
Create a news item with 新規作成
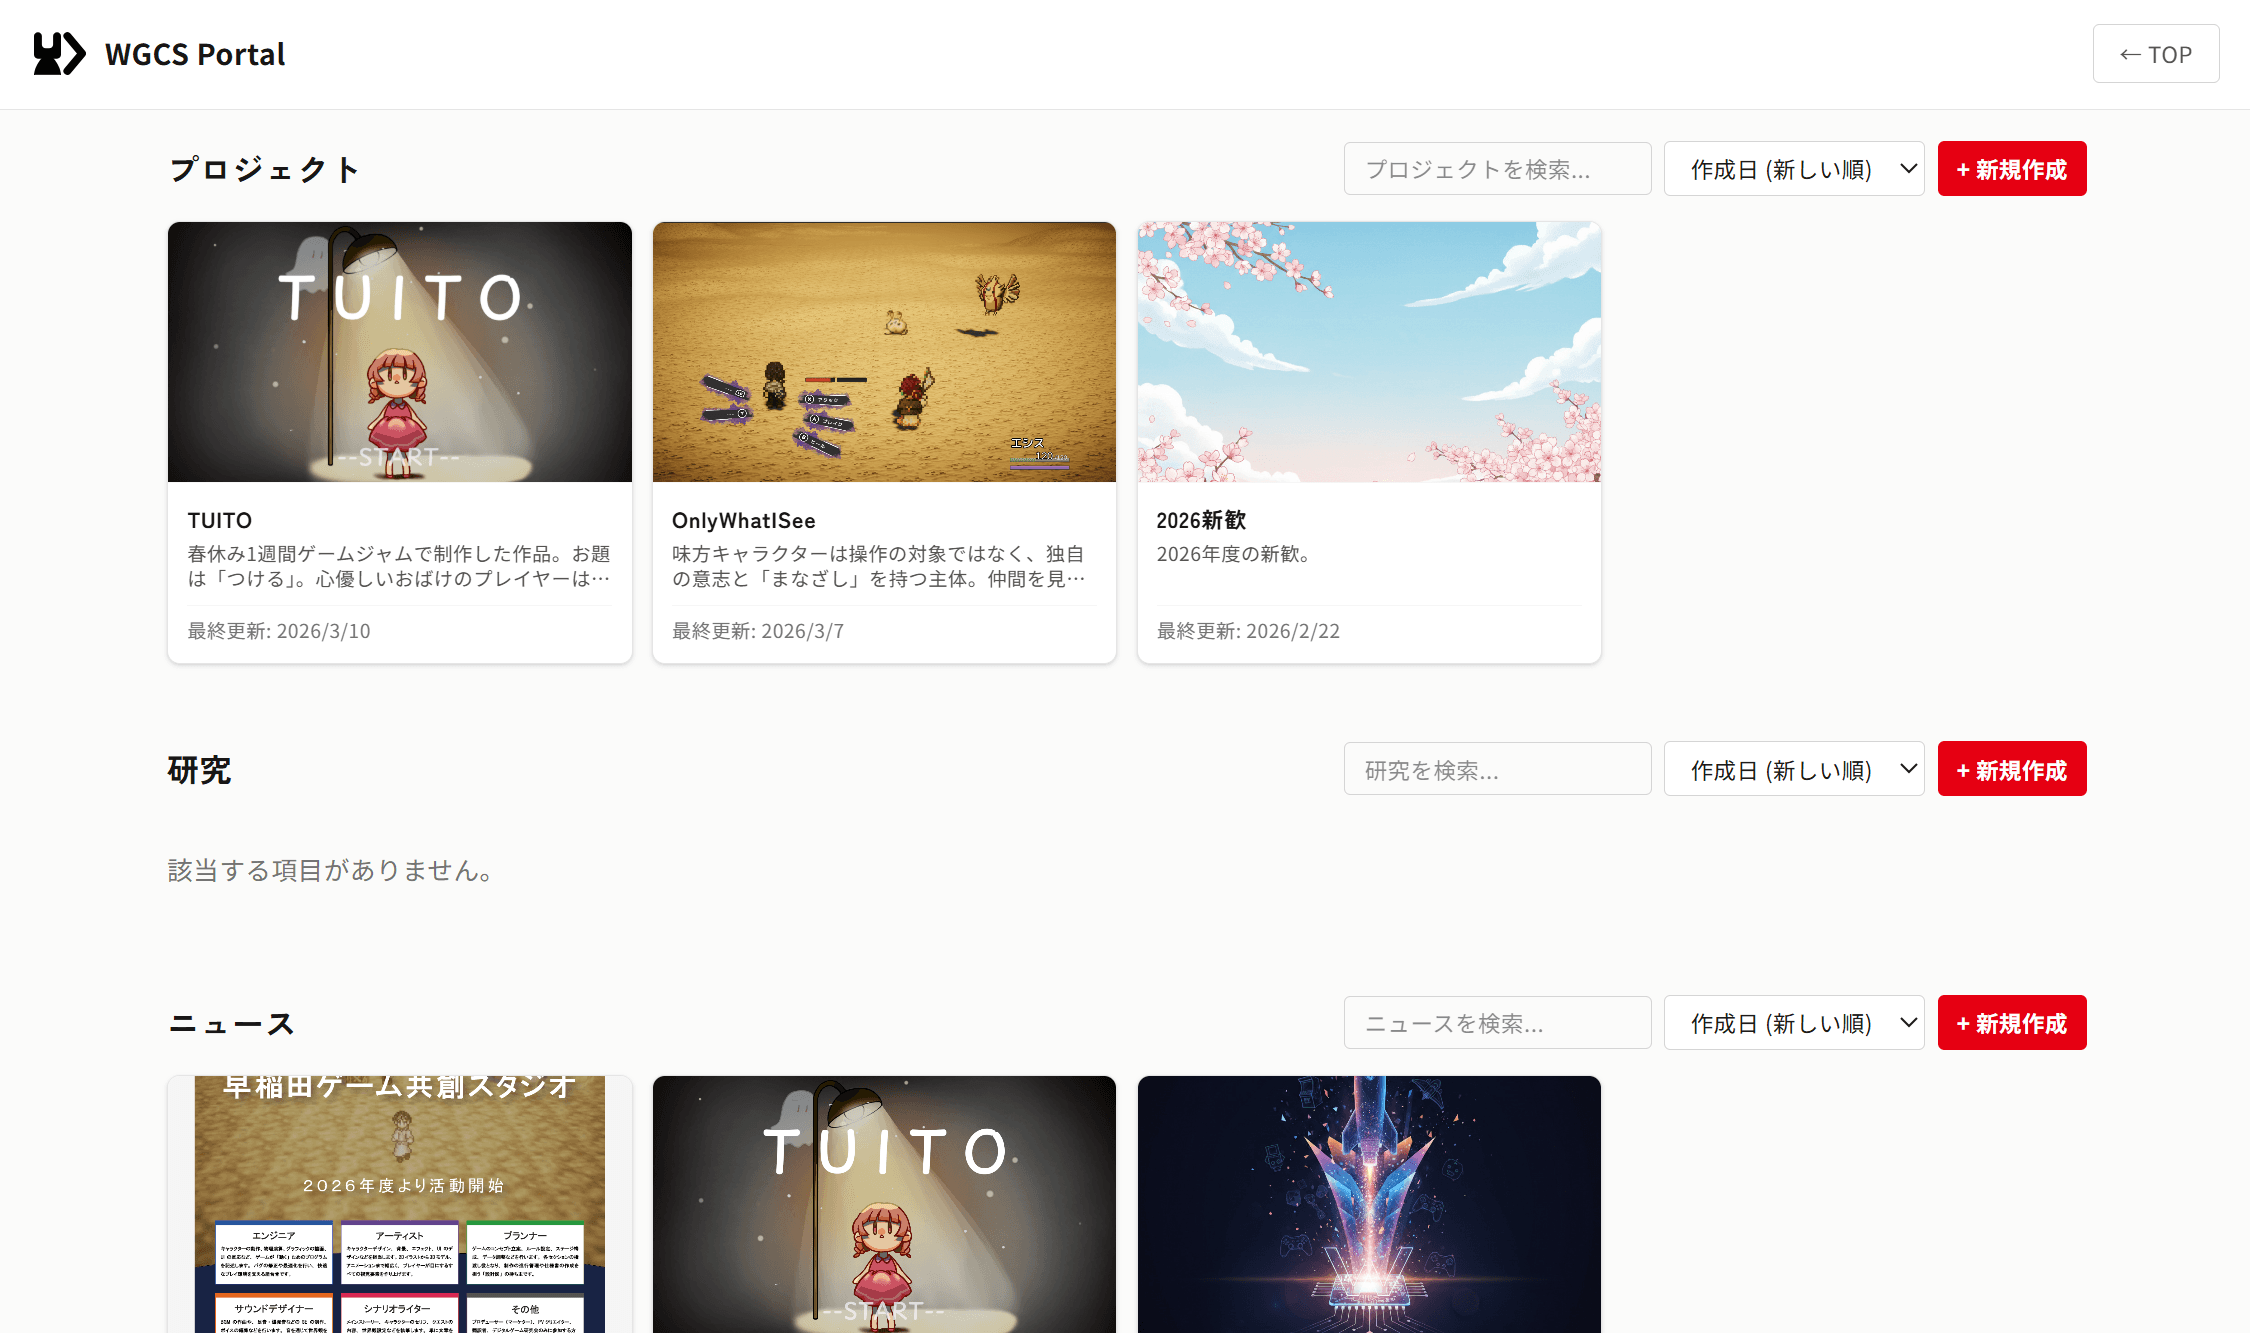(x=2011, y=1023)
